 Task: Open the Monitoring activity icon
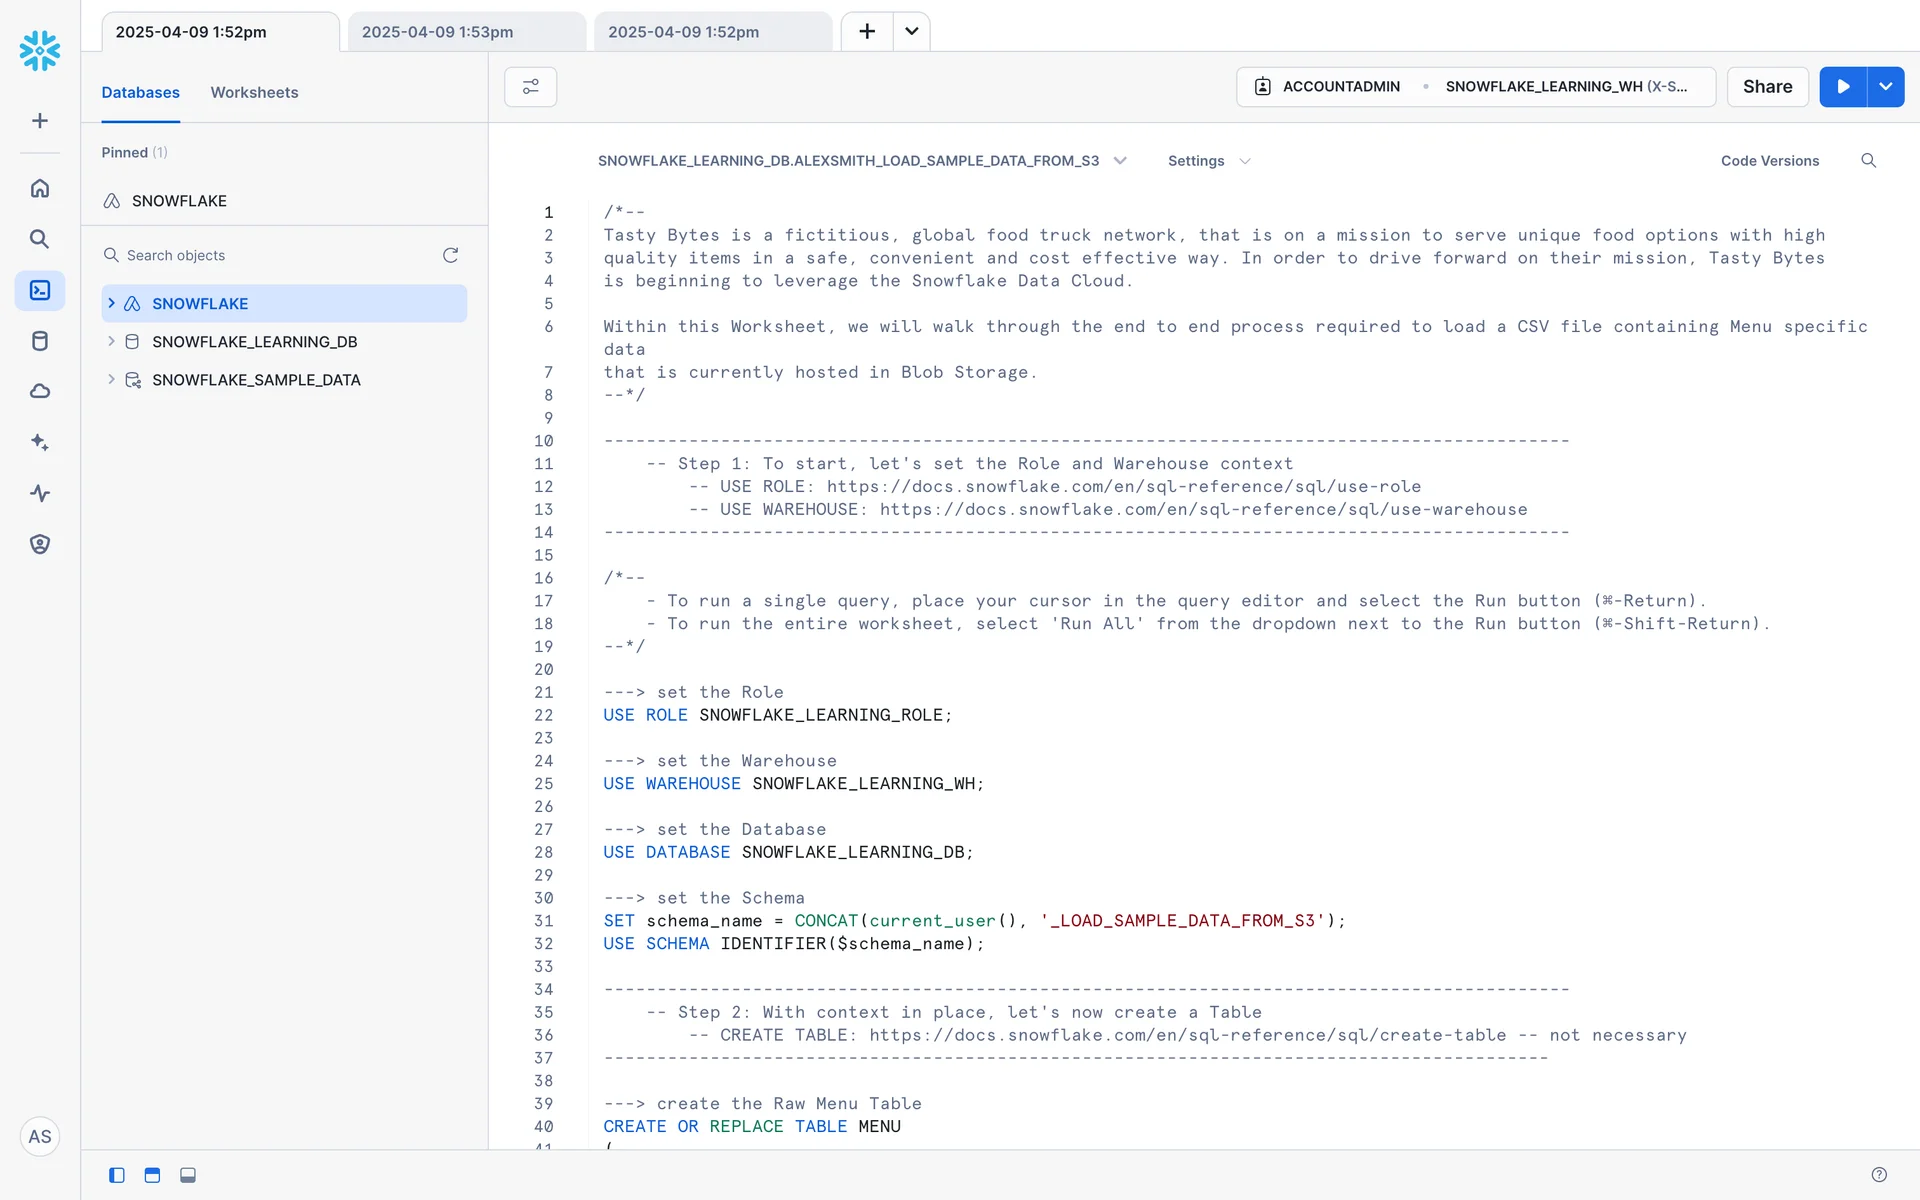point(40,493)
